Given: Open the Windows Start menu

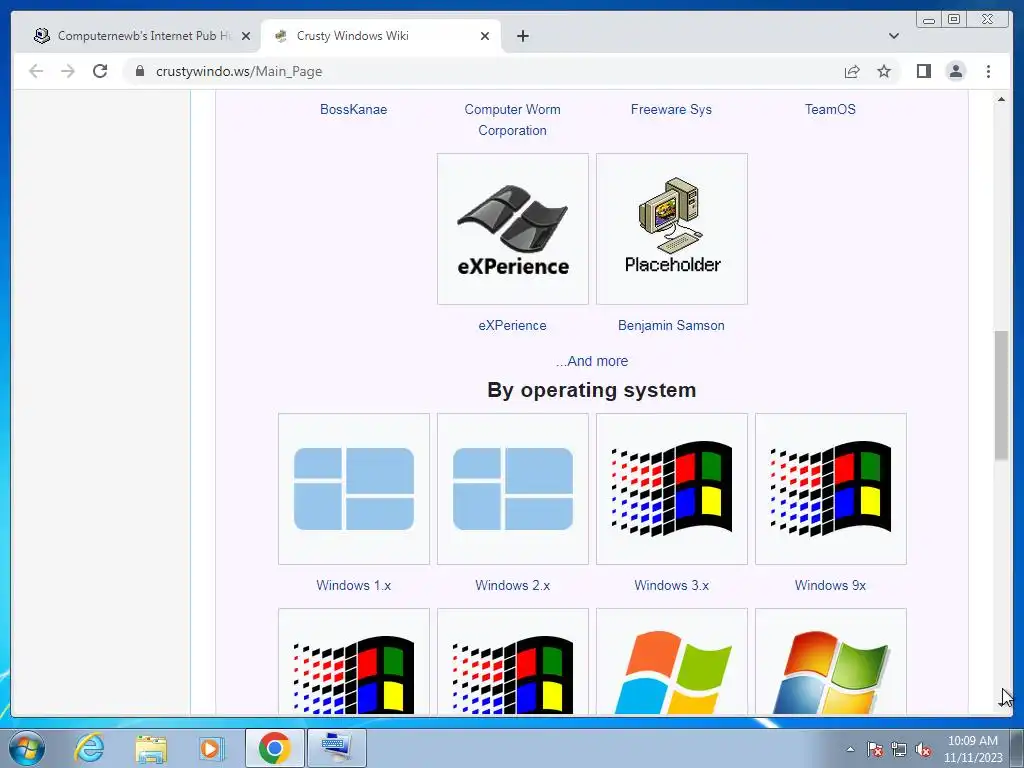Looking at the screenshot, I should [27, 748].
